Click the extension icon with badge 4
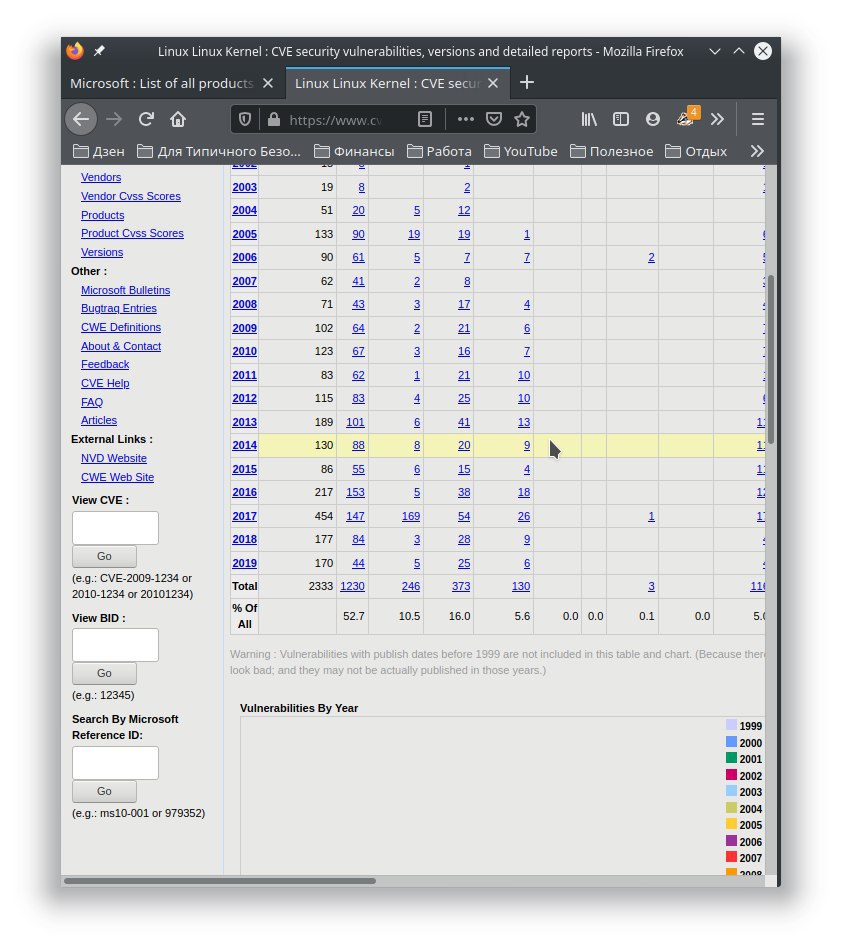Viewport: 842px width, 948px height. [x=687, y=117]
